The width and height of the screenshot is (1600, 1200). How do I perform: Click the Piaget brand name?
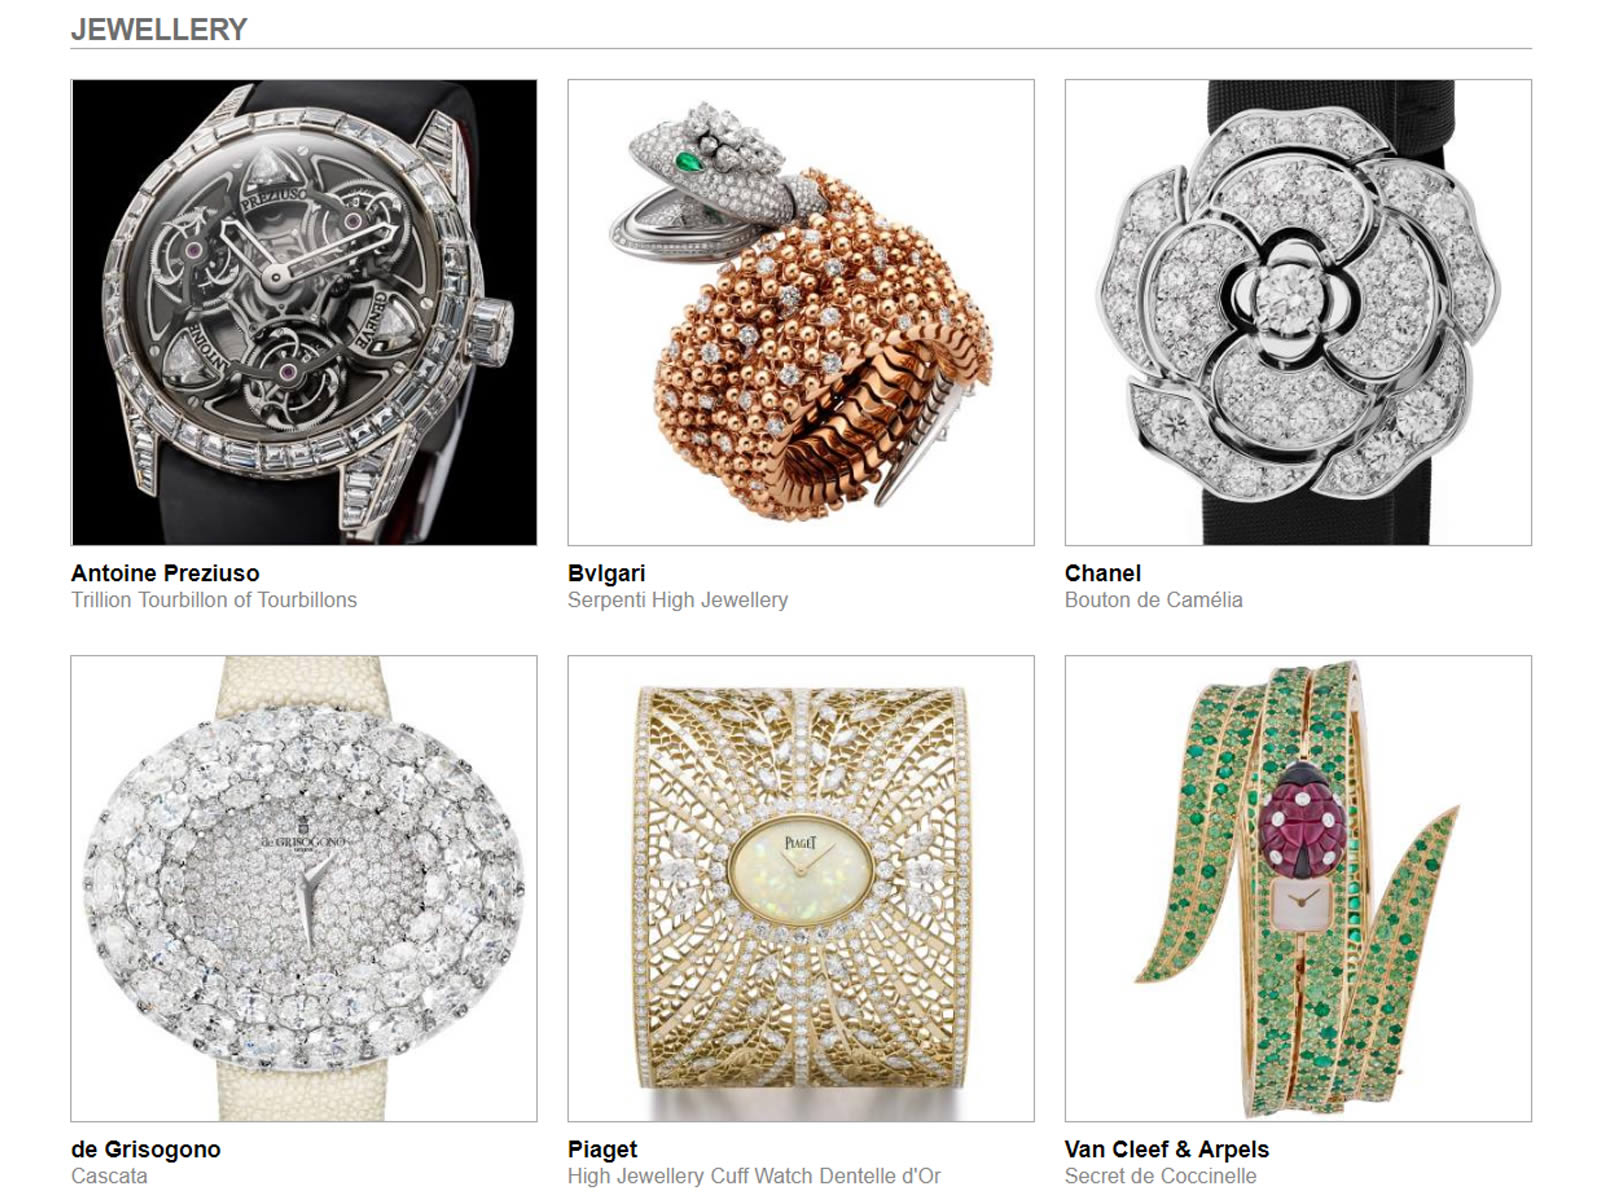(602, 1149)
